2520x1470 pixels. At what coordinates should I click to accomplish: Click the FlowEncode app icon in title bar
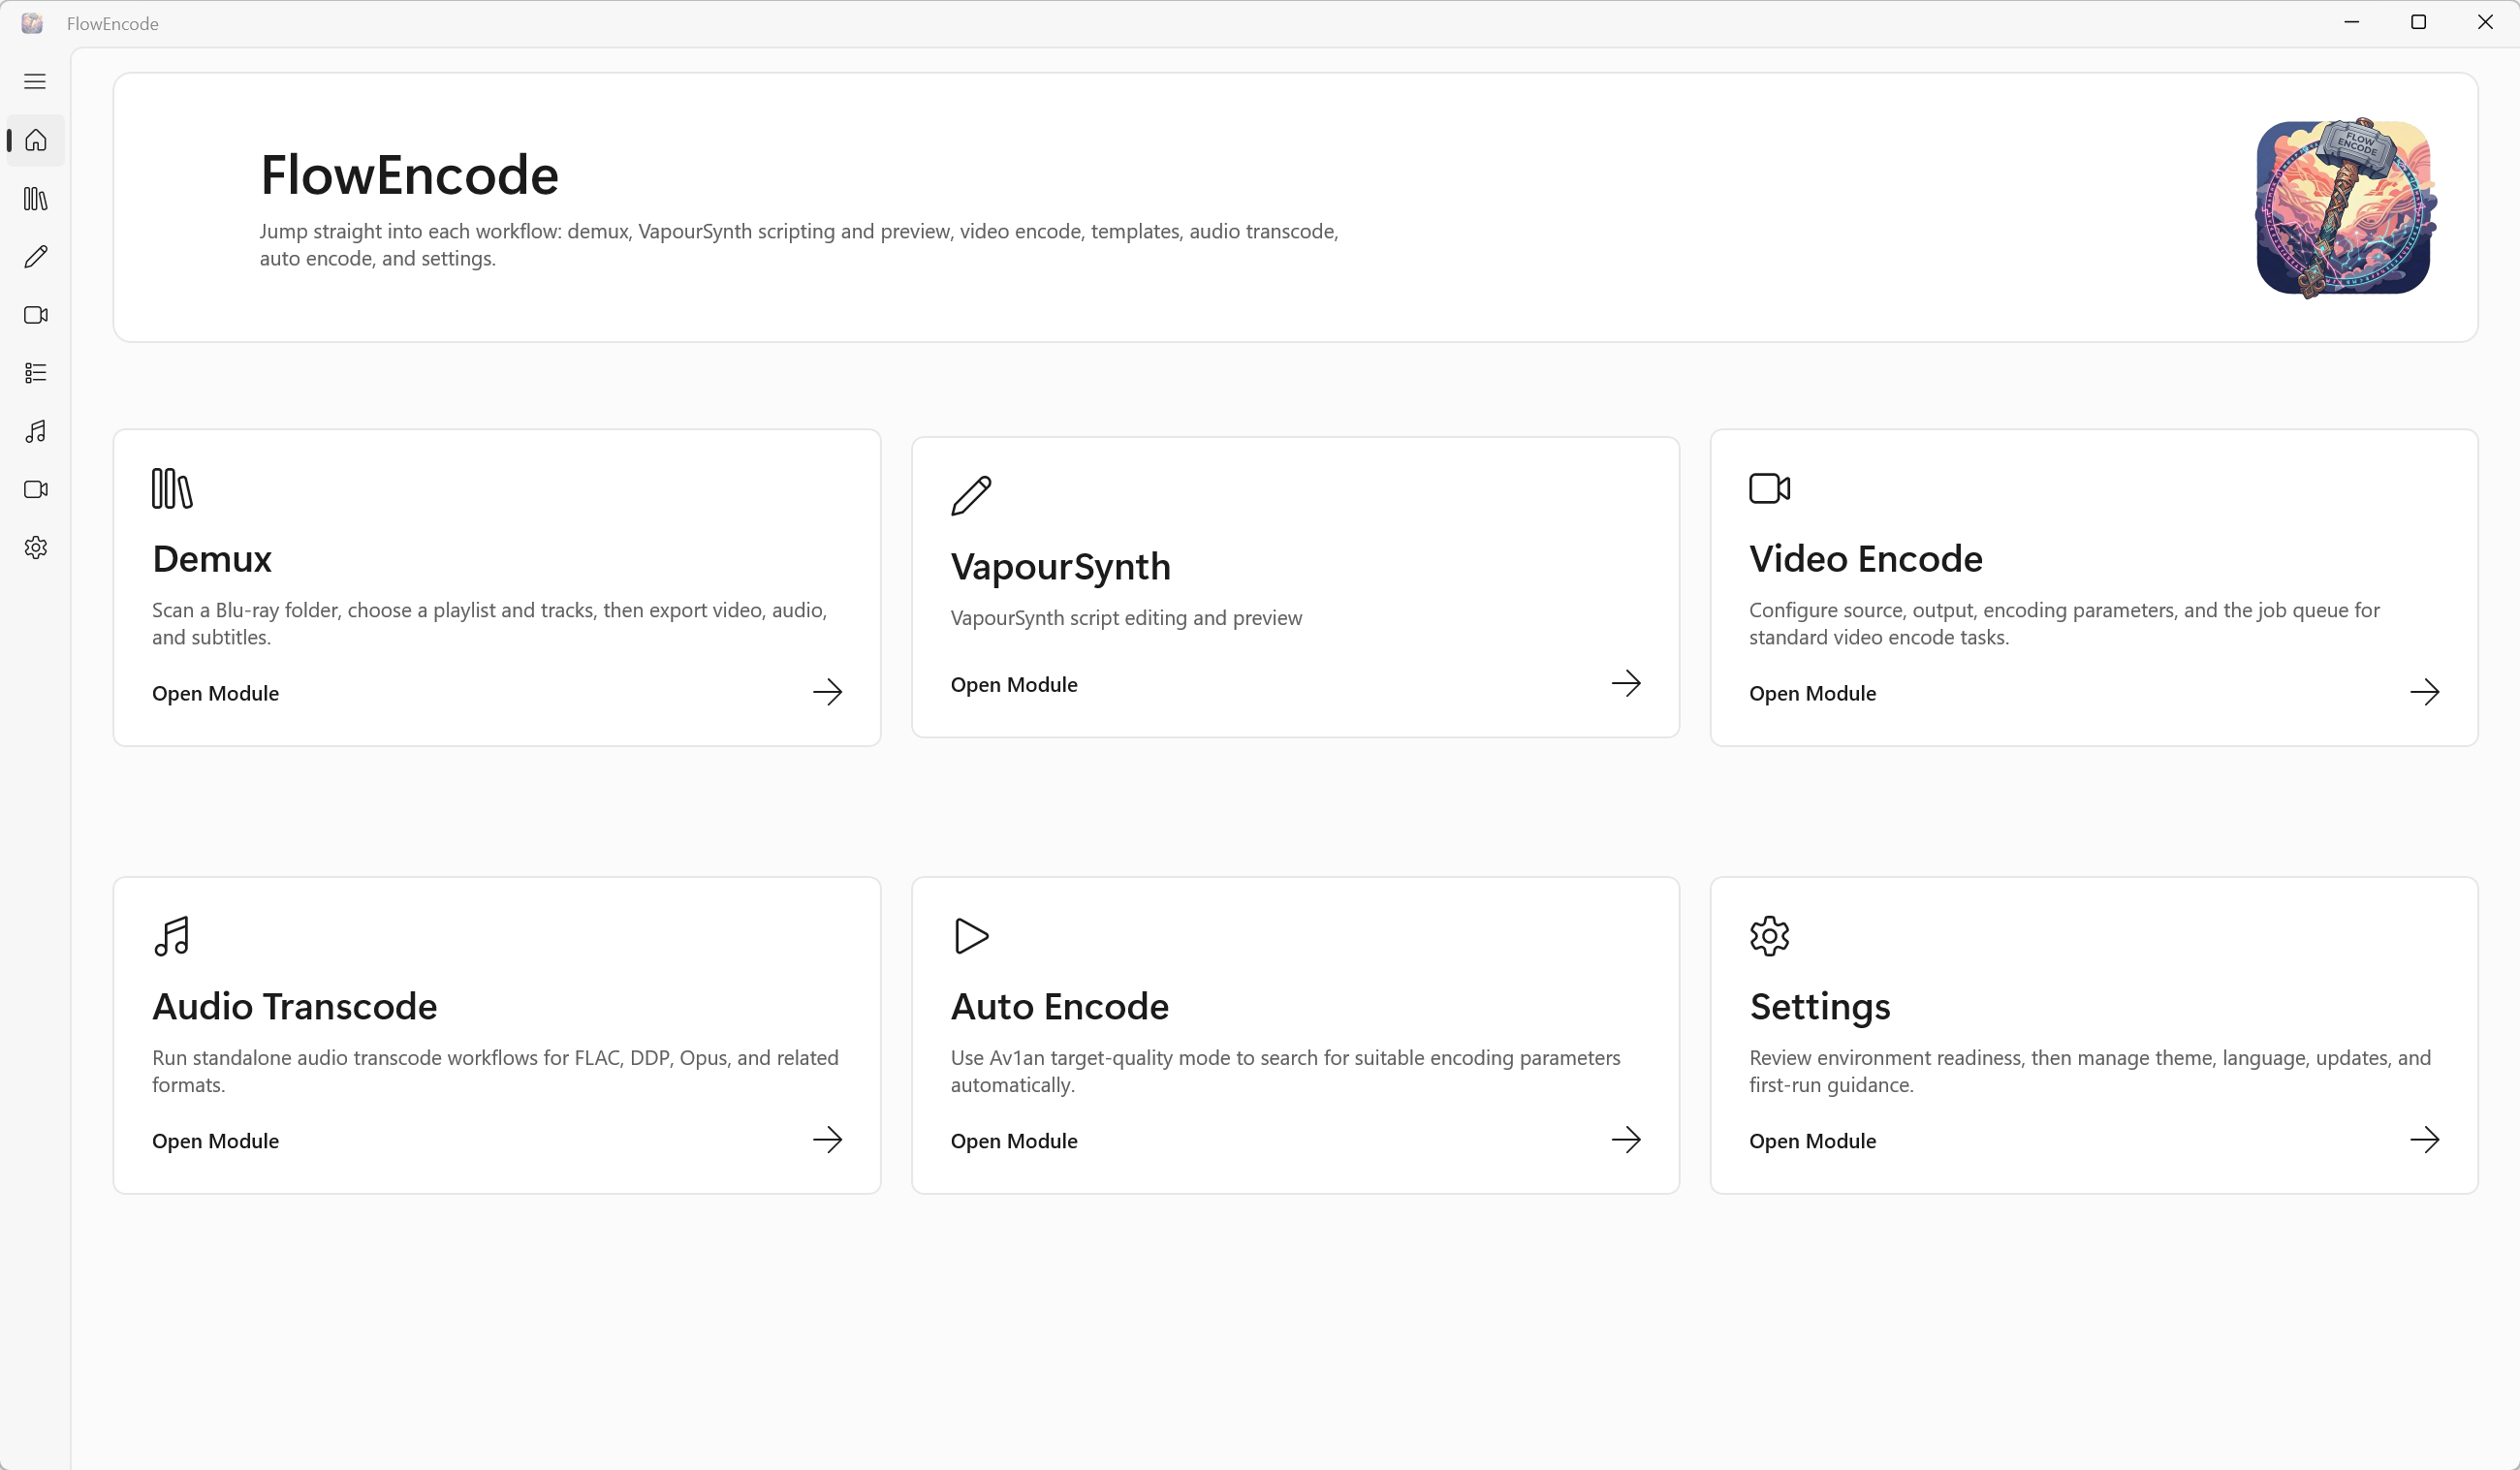click(x=32, y=23)
